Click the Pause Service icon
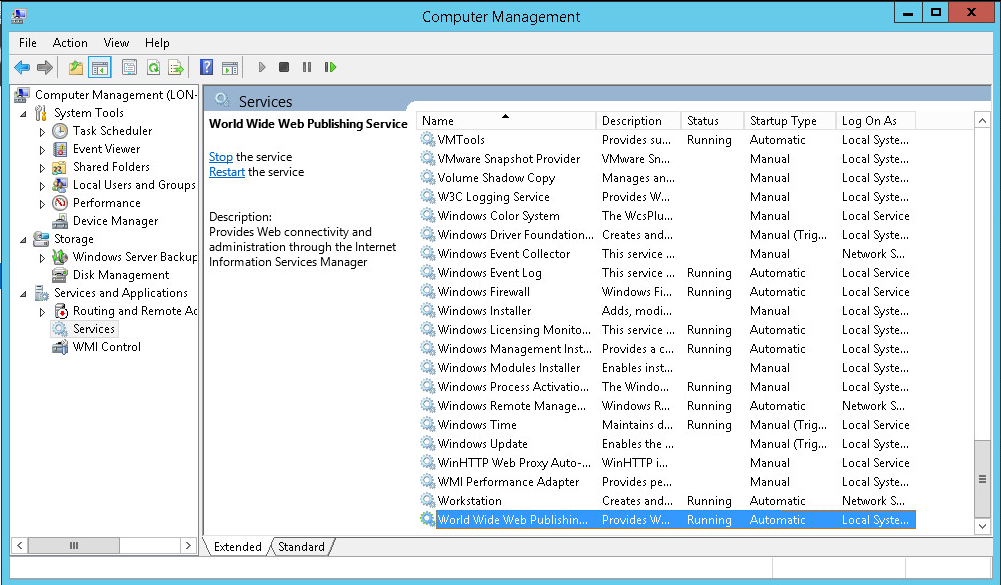Image resolution: width=1001 pixels, height=585 pixels. (307, 67)
